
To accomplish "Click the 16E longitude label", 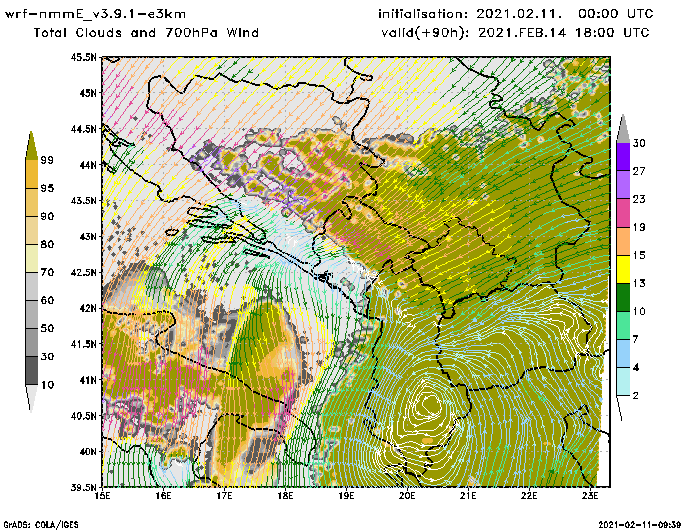I will [163, 496].
